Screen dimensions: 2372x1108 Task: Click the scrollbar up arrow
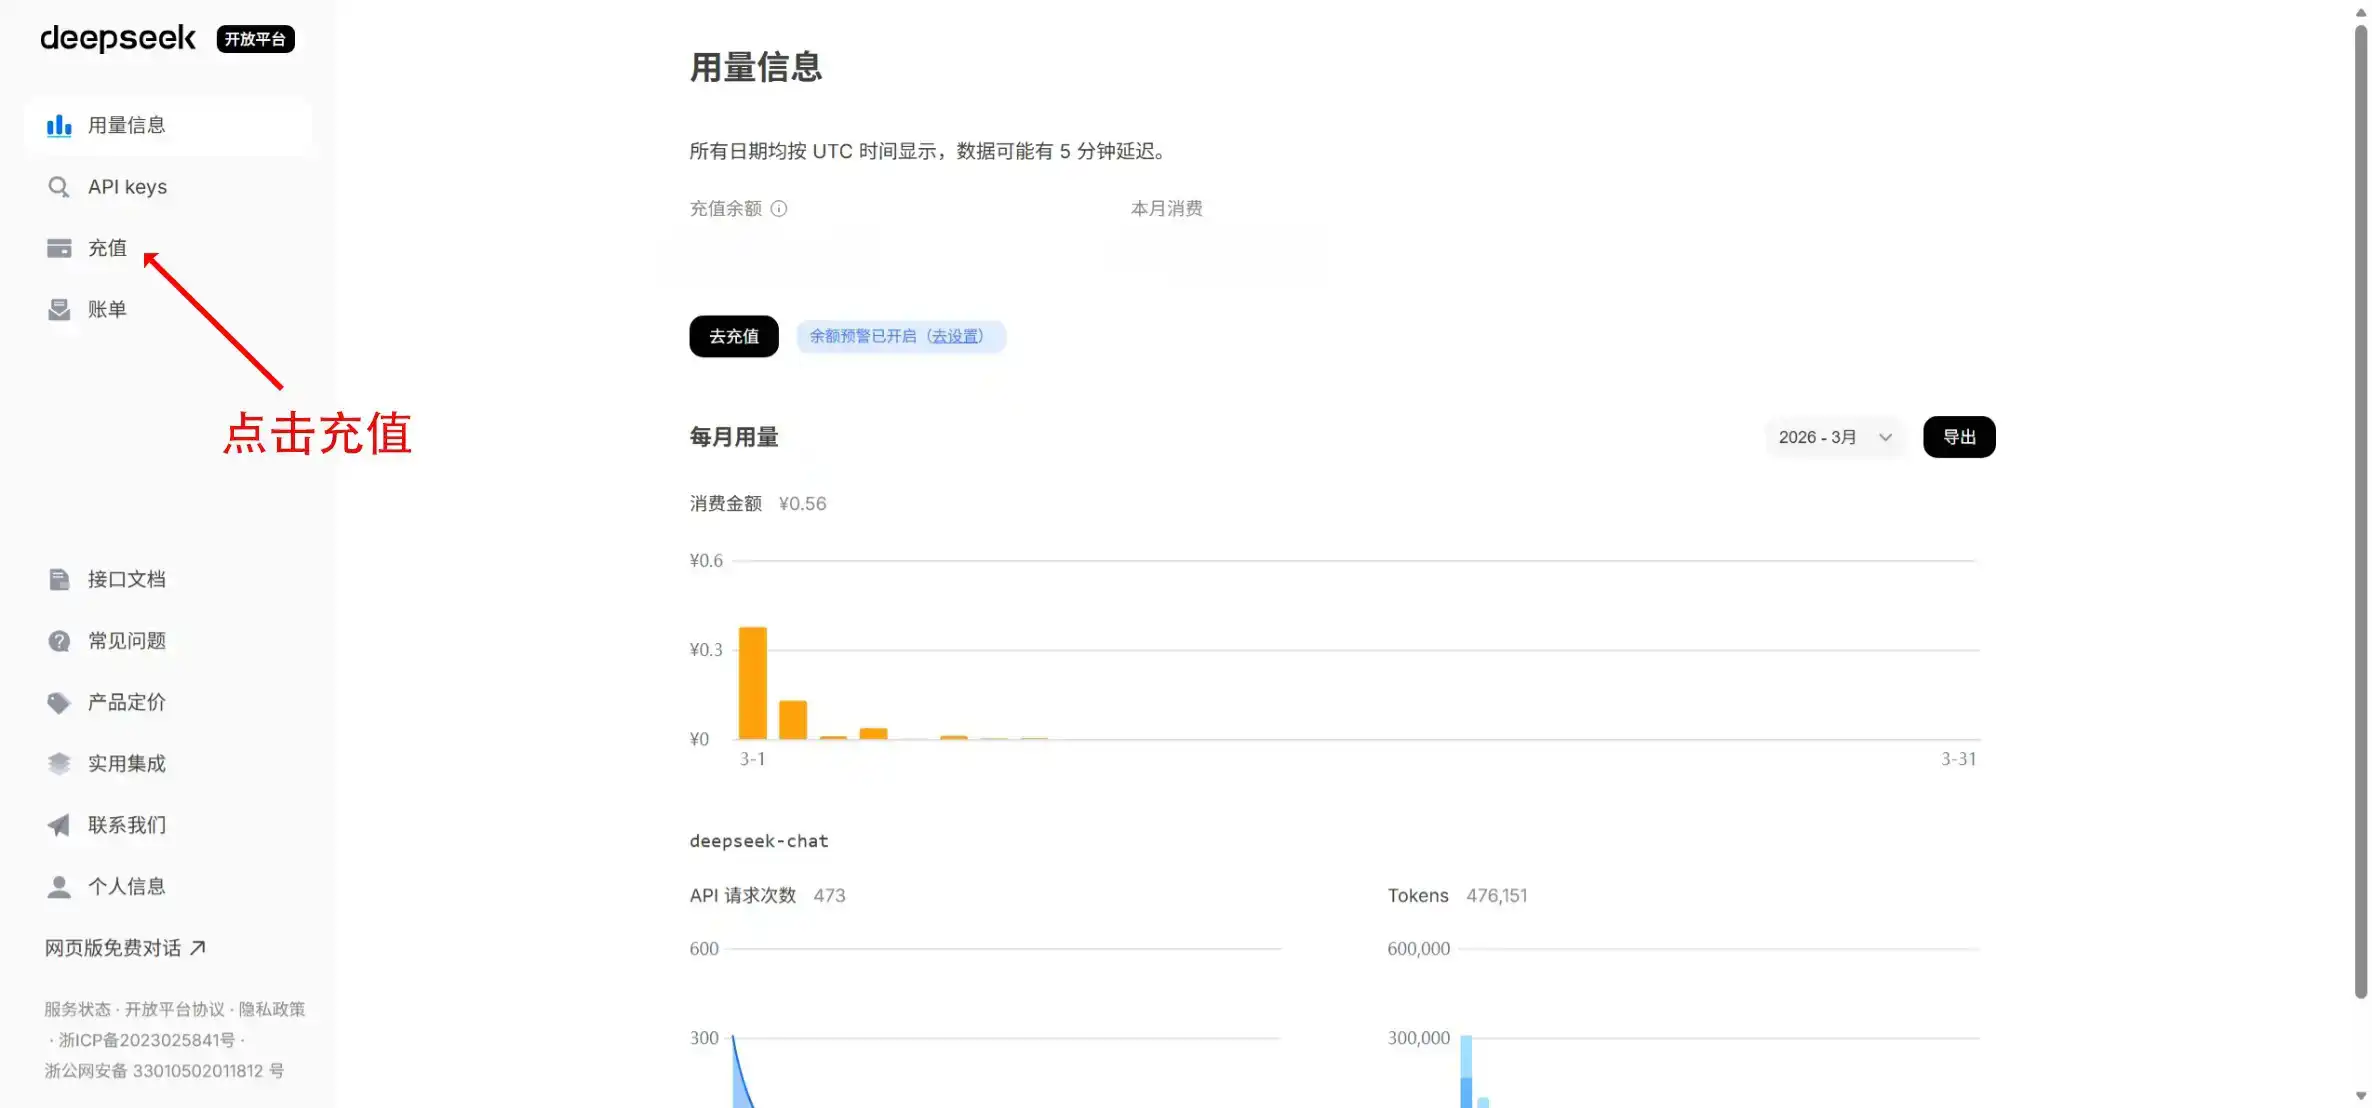pyautogui.click(x=2361, y=13)
